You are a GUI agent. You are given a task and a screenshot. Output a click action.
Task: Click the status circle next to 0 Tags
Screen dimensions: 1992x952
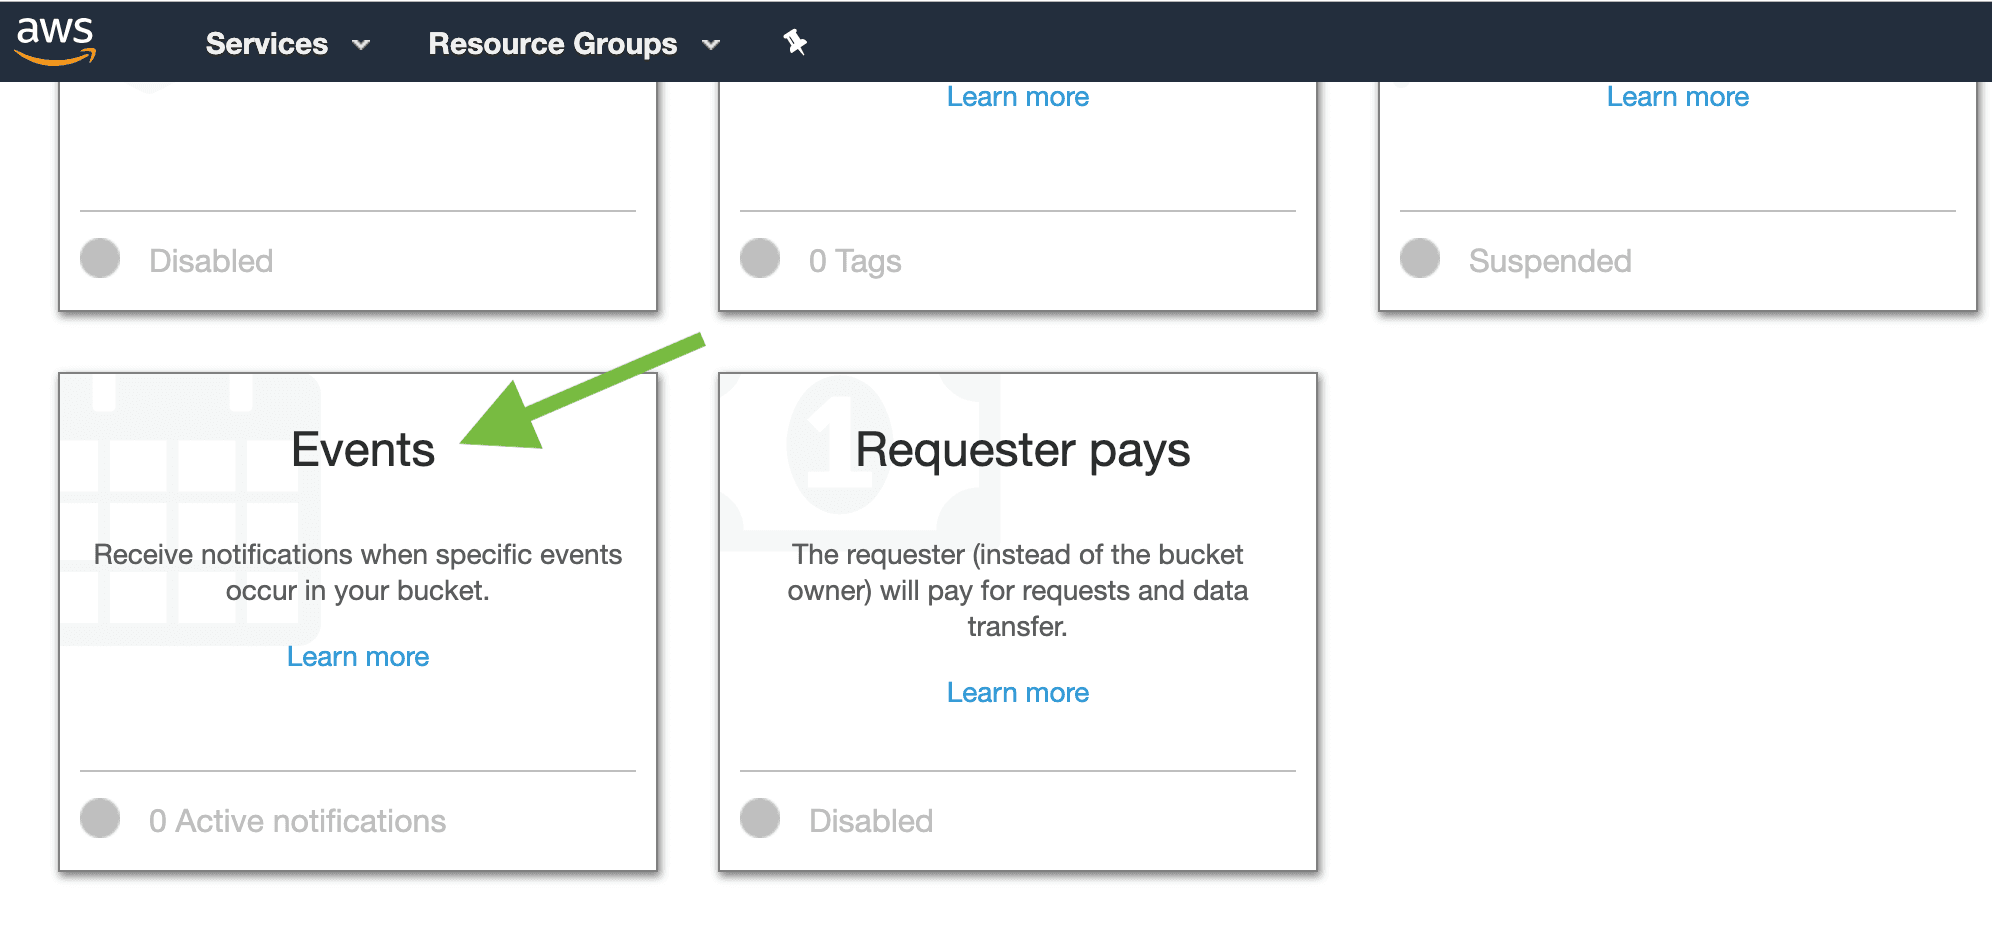coord(760,259)
